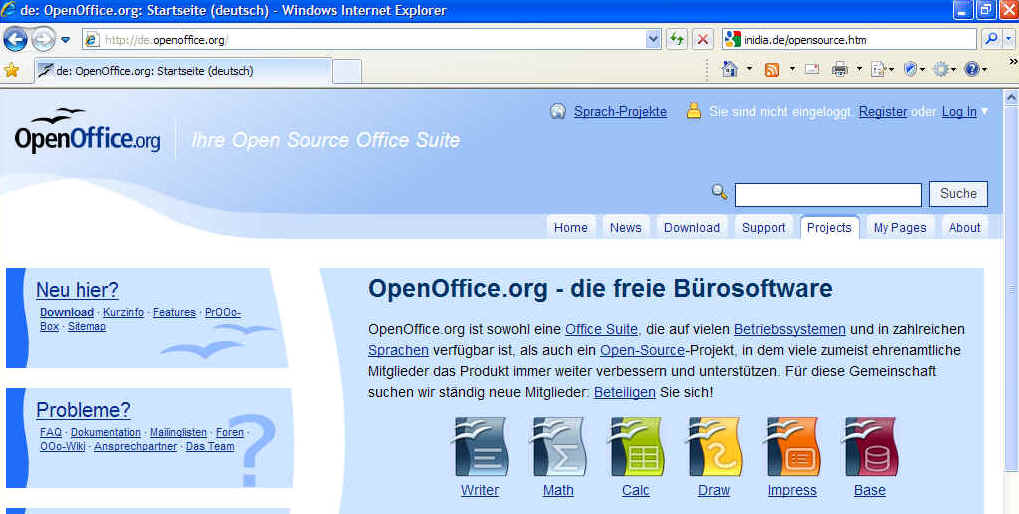The width and height of the screenshot is (1019, 514).
Task: Click the orange RSS feeds icon
Action: point(771,70)
